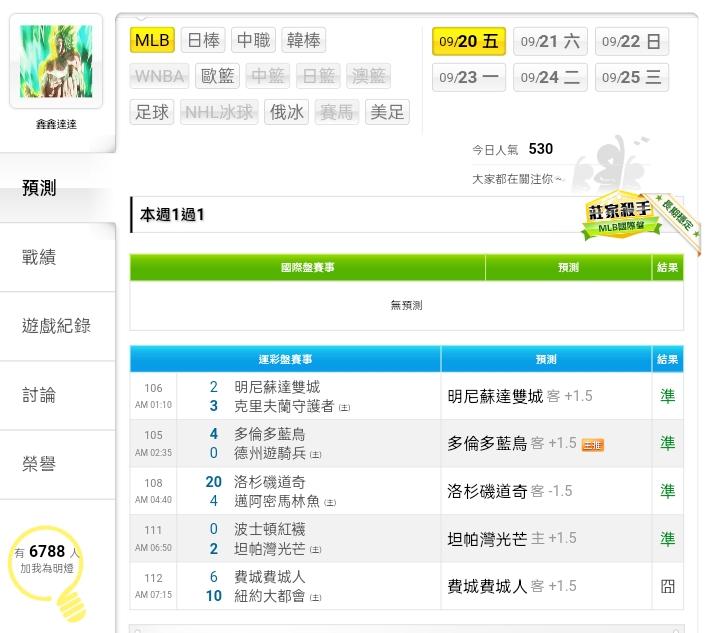Click team 費城費城人 in game 112
This screenshot has height=633, width=720.
coord(270,577)
